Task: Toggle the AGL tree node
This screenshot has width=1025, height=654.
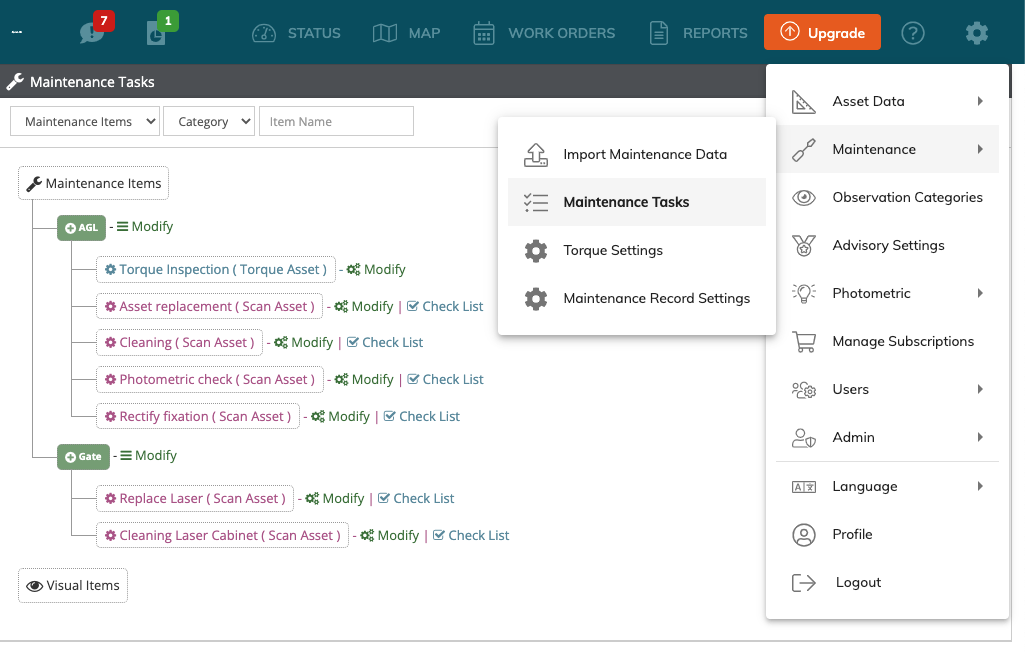Action: tap(80, 227)
